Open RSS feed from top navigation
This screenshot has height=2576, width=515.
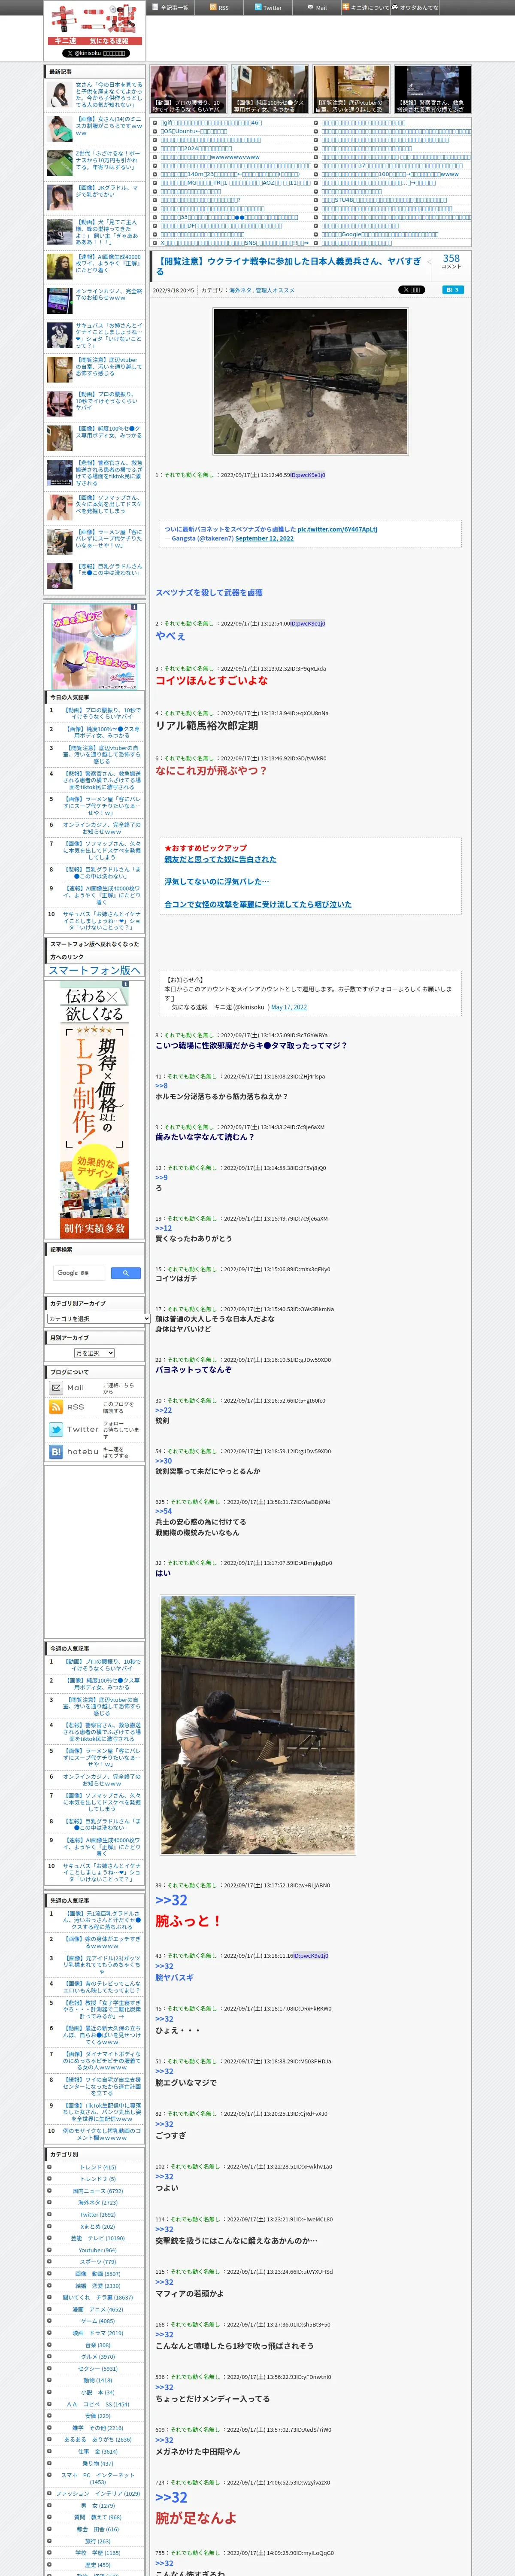point(219,7)
